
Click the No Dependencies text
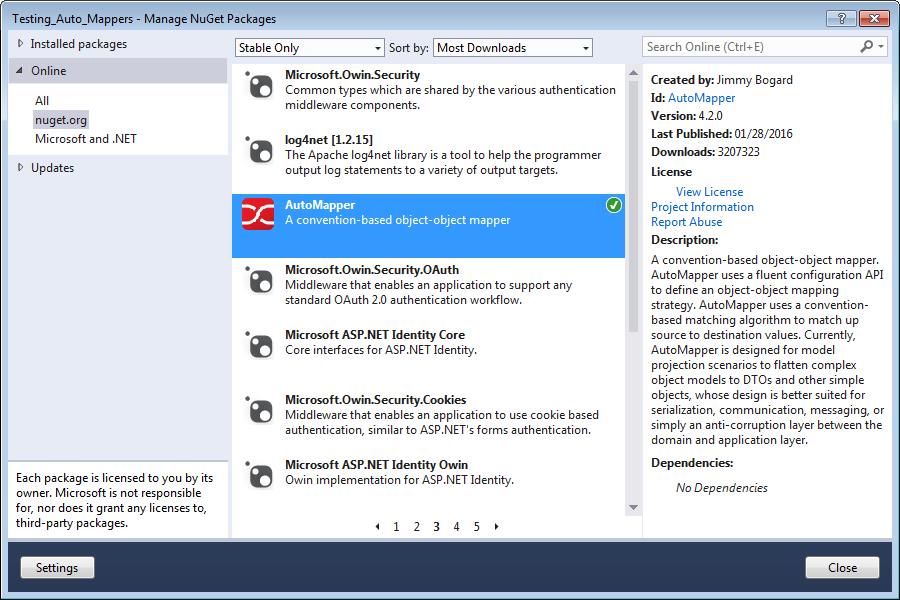[x=721, y=487]
